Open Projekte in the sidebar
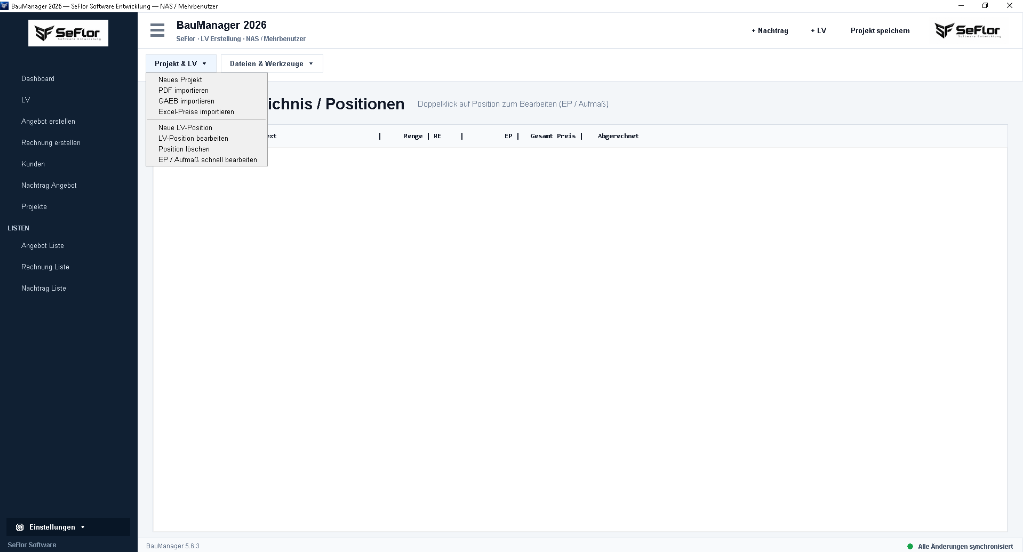The height and width of the screenshot is (552, 1023). tap(34, 206)
